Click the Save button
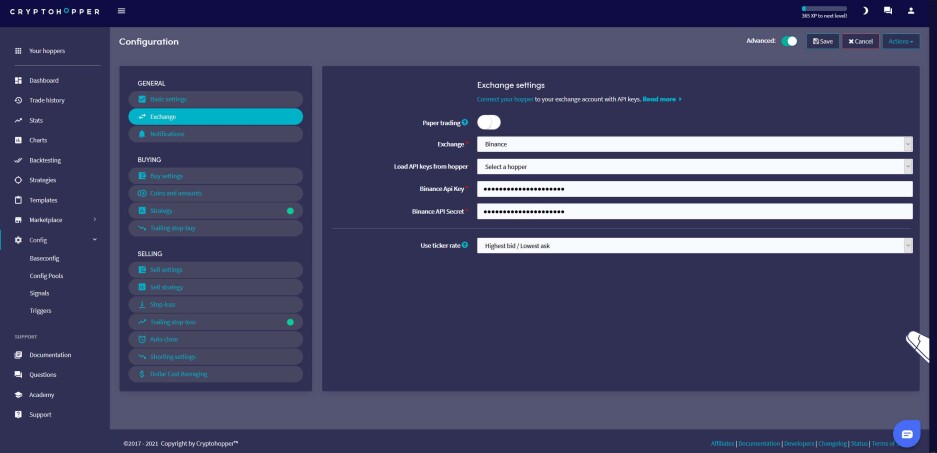This screenshot has height=453, width=937. [x=823, y=41]
